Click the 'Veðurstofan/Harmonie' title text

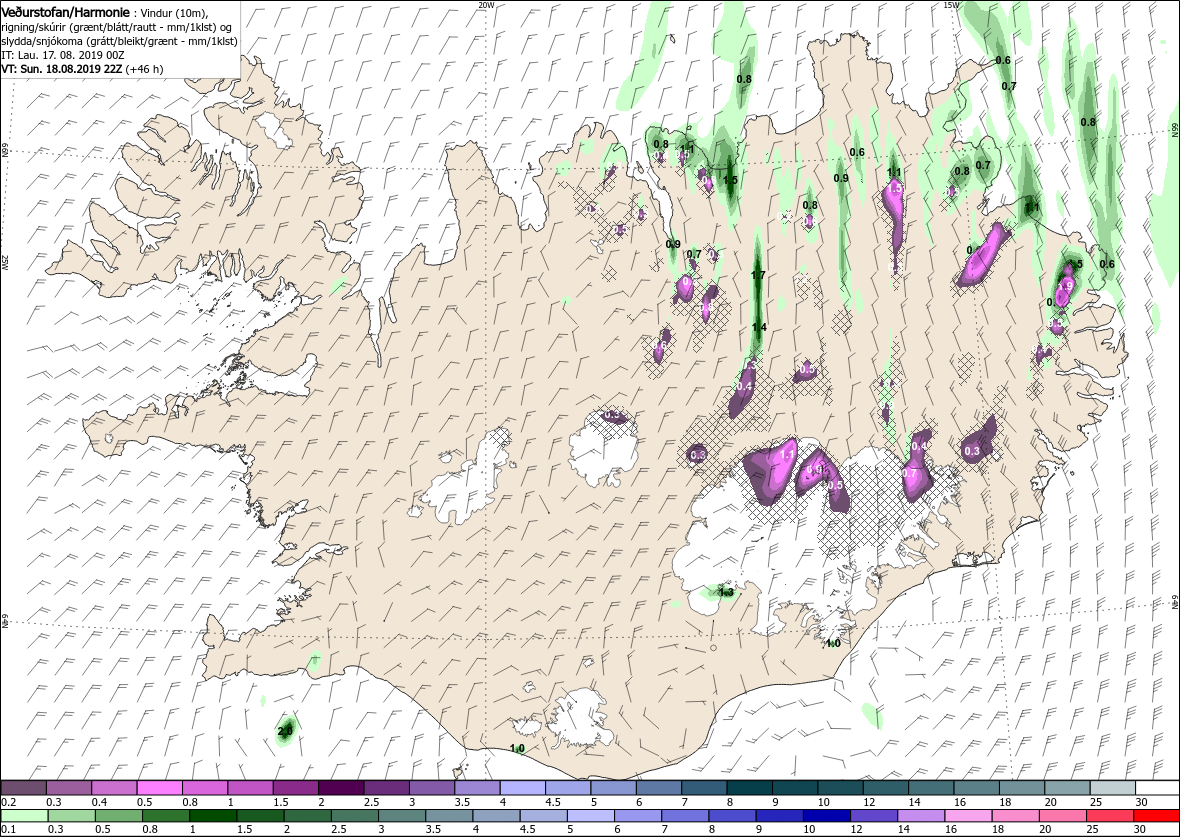pyautogui.click(x=65, y=13)
